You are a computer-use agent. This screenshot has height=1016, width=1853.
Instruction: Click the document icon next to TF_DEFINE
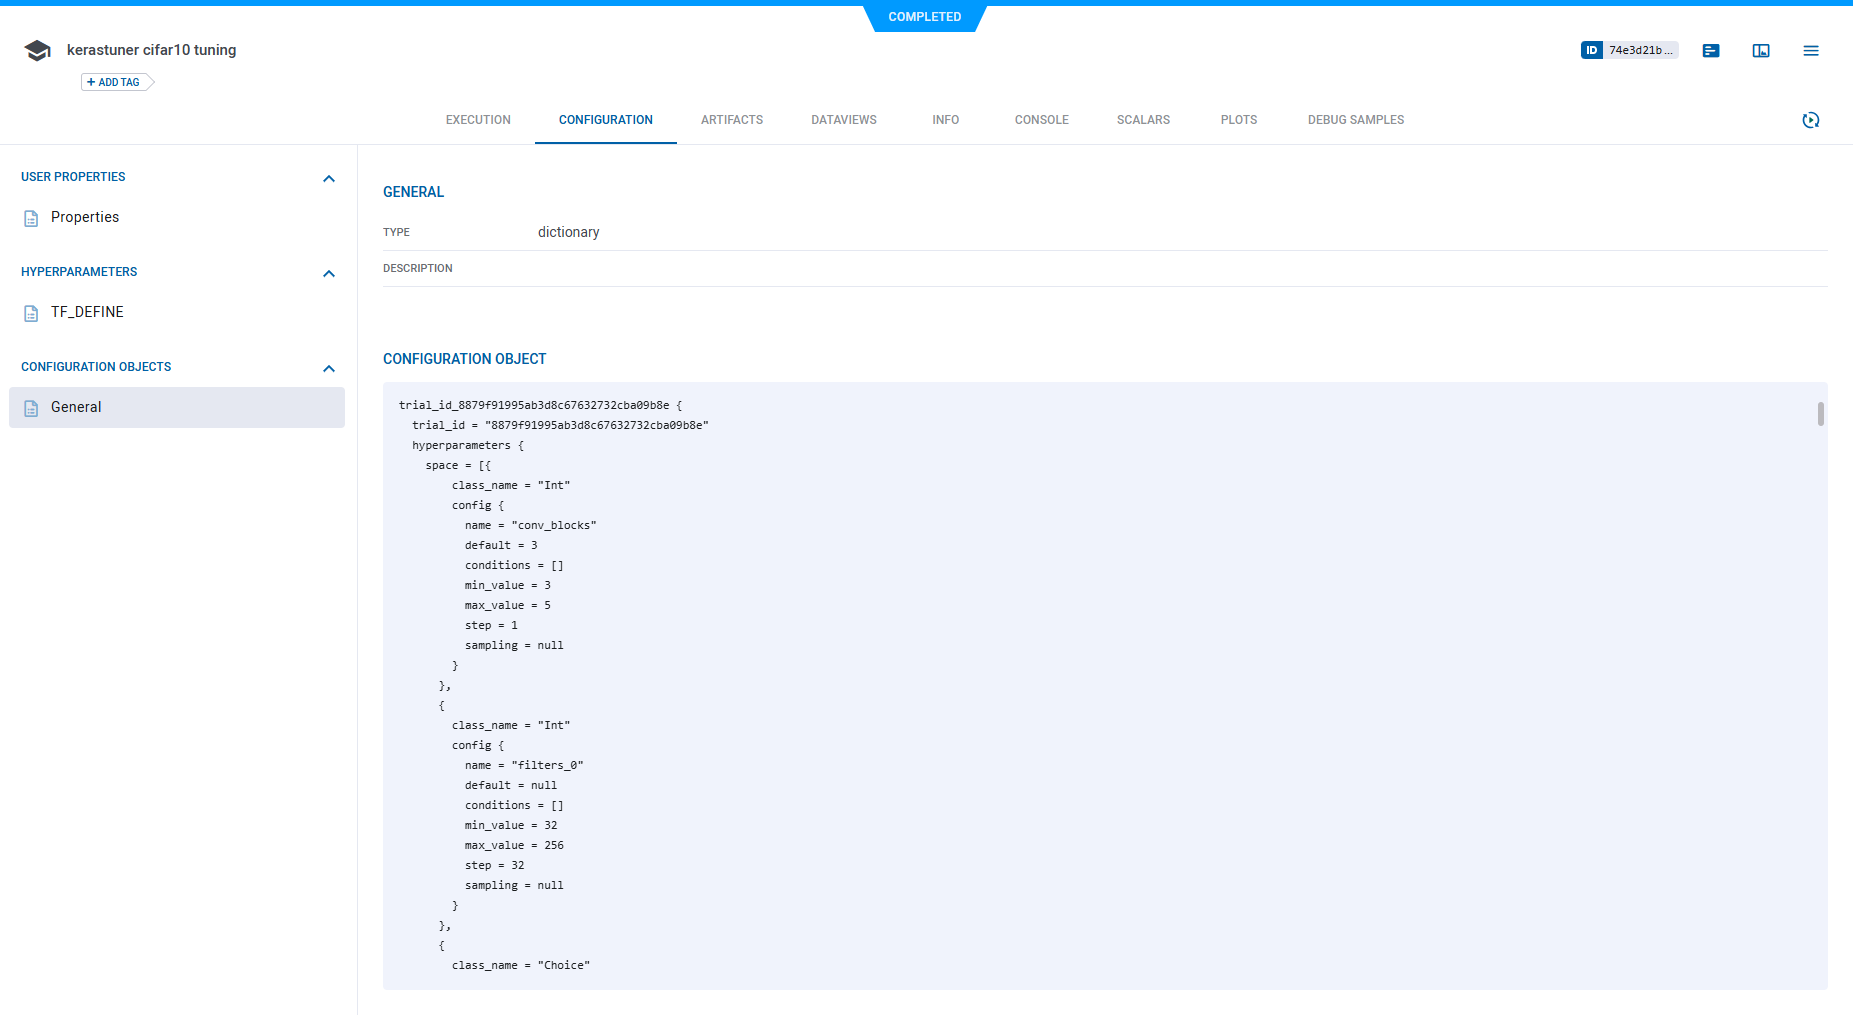tap(30, 312)
